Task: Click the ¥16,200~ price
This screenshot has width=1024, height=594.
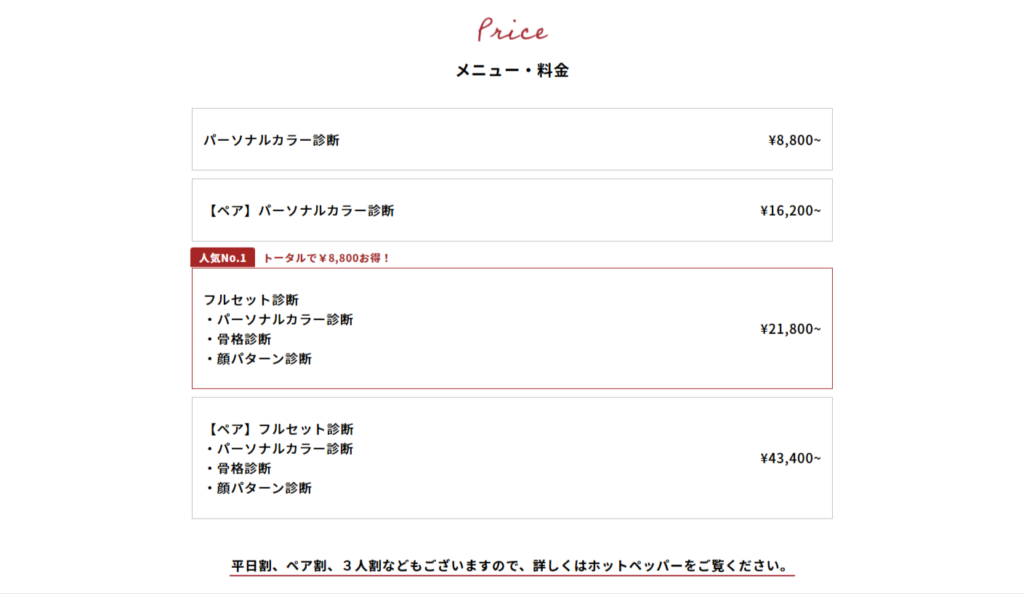Action: [790, 211]
